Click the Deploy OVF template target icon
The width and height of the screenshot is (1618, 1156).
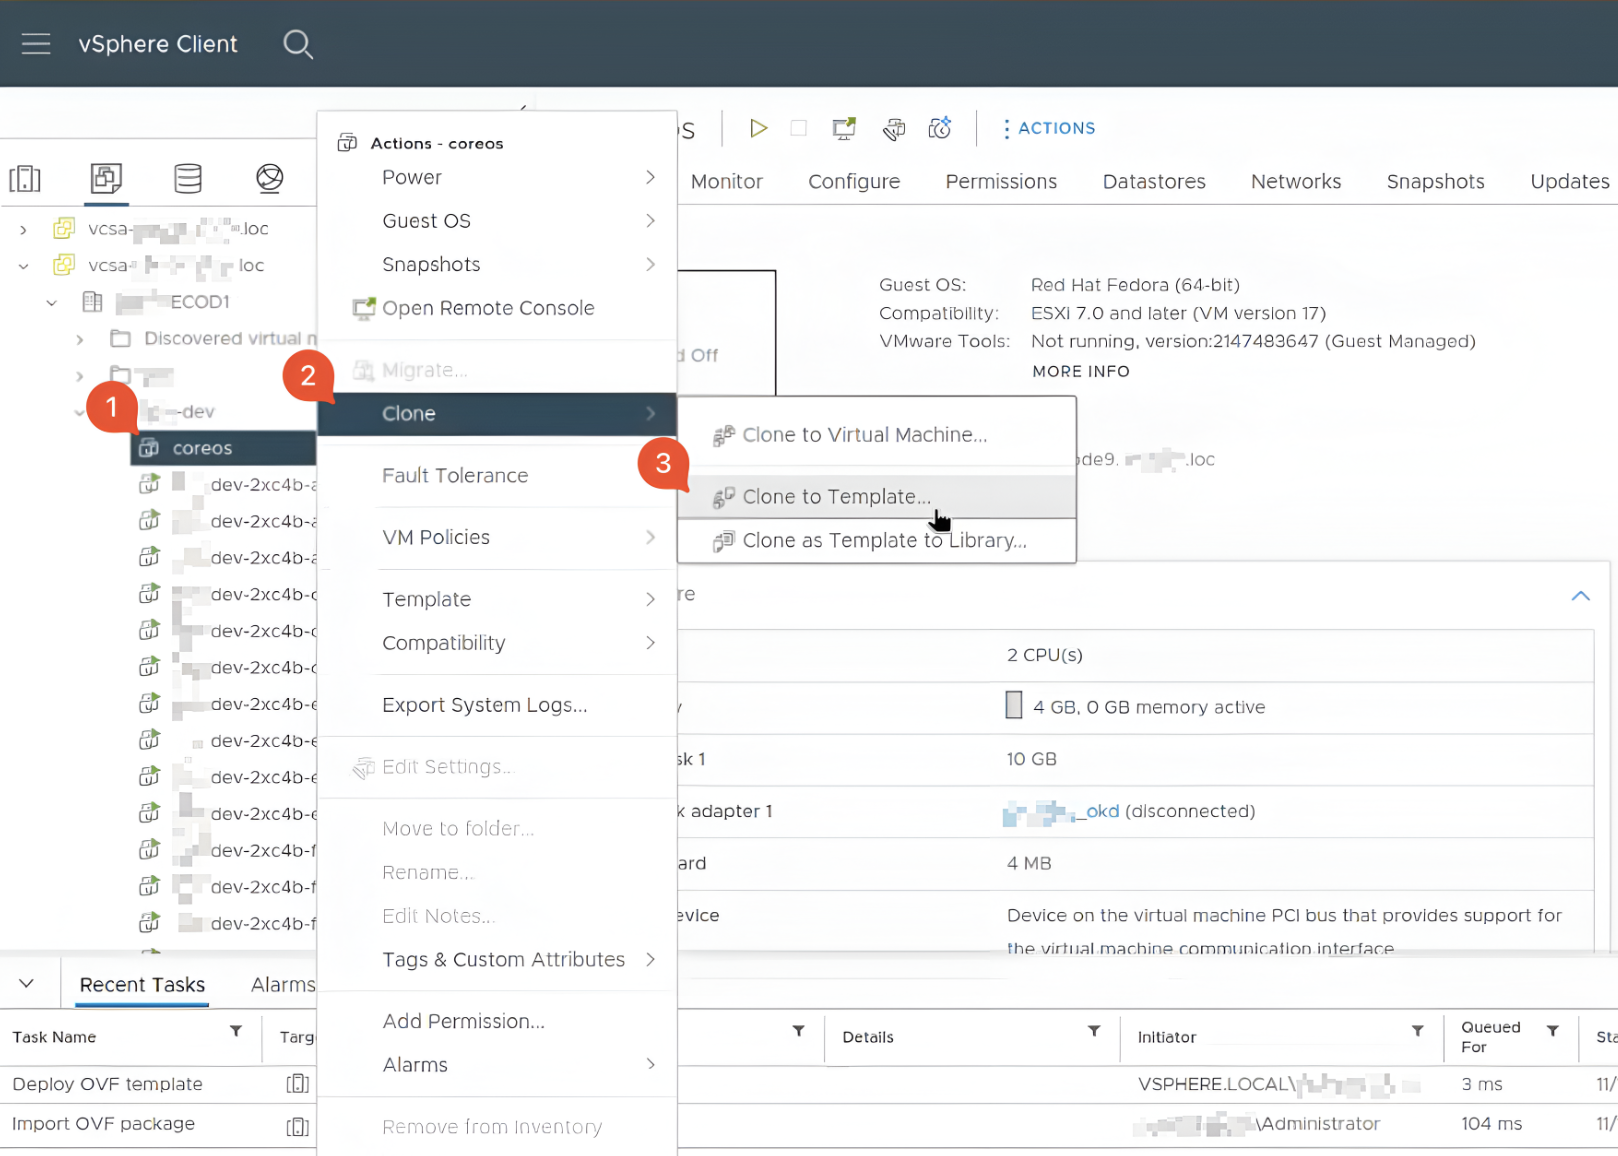coord(298,1084)
